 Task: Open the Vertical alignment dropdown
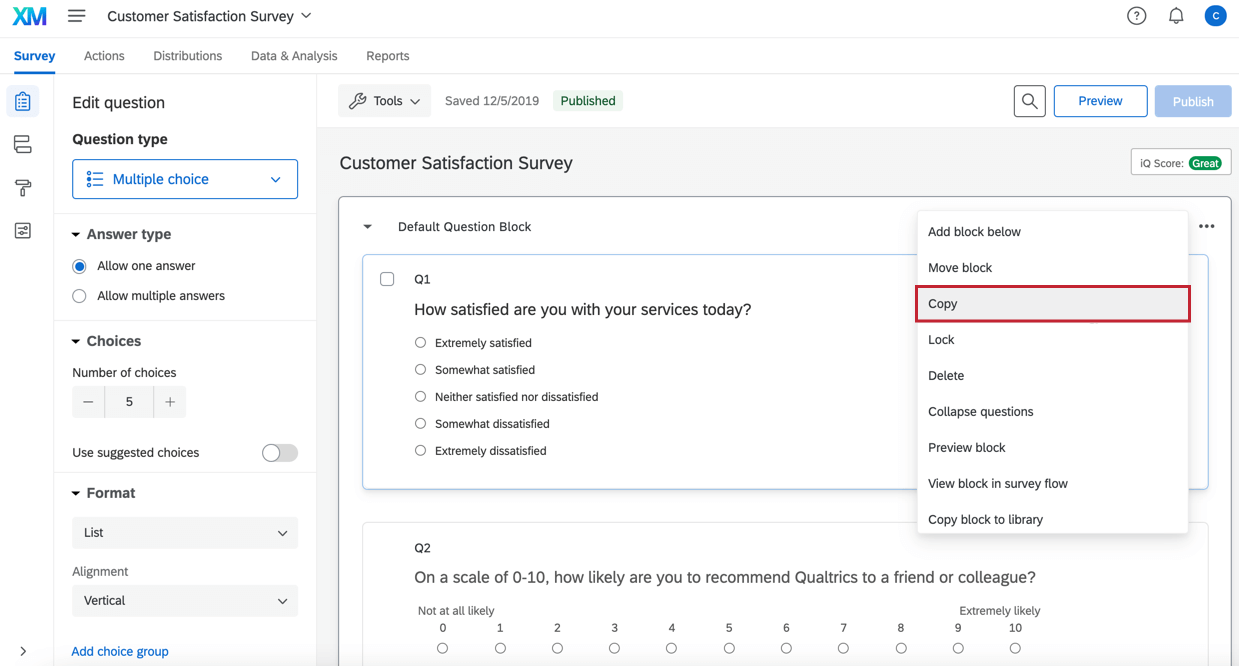coord(185,601)
